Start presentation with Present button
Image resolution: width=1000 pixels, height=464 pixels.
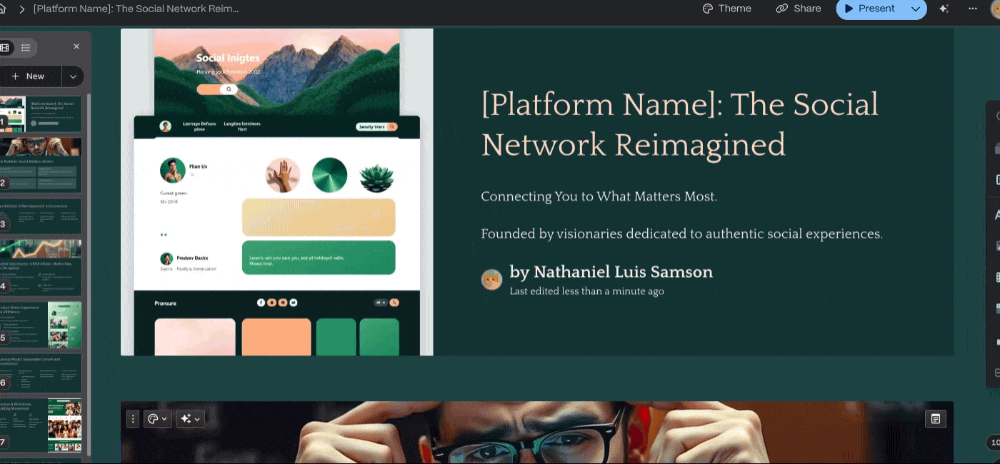pyautogui.click(x=868, y=8)
